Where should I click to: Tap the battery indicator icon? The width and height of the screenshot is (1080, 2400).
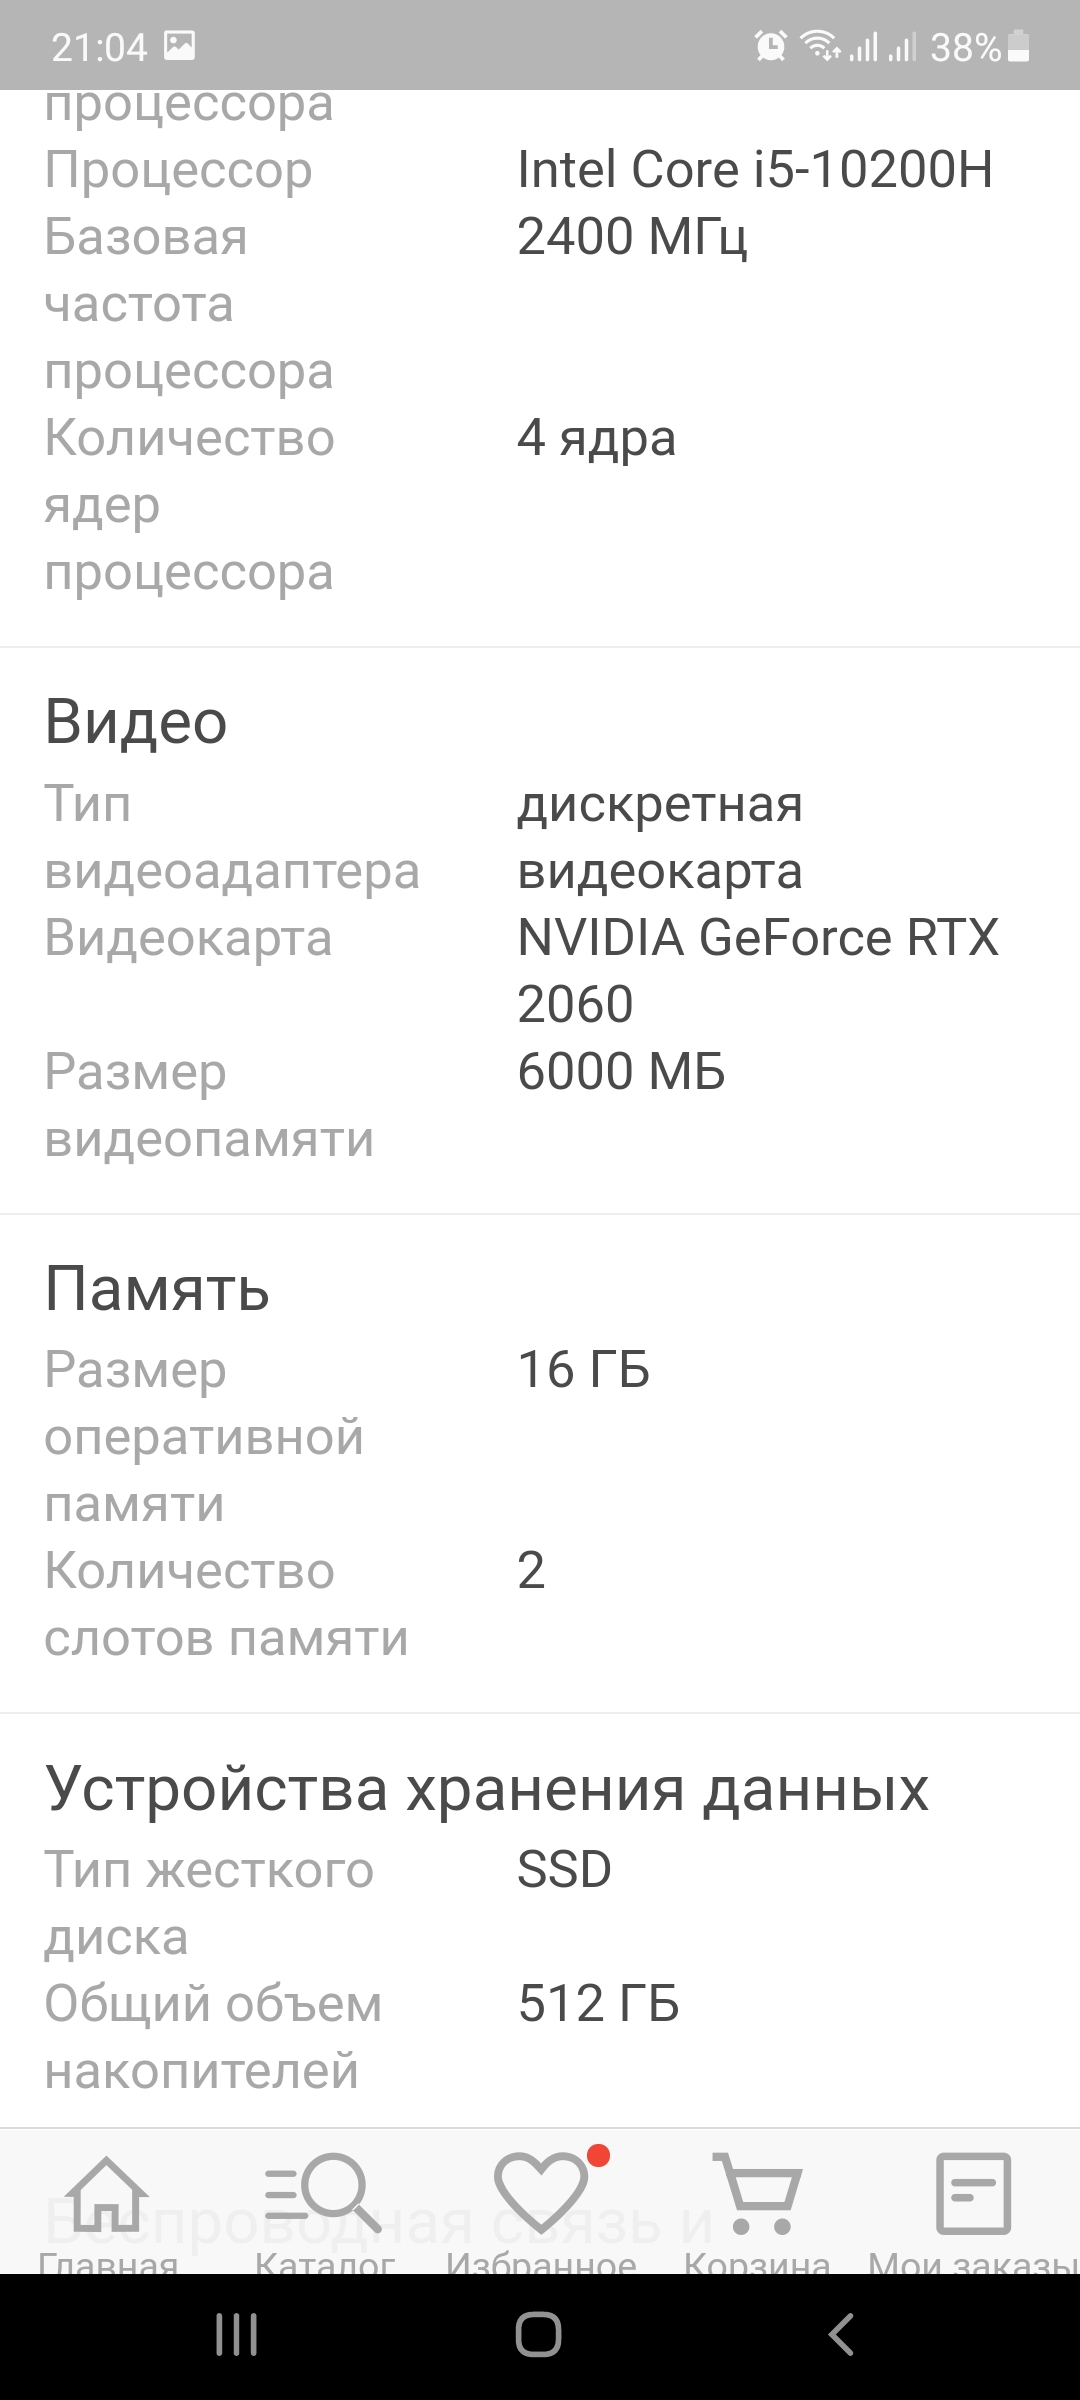tap(1018, 46)
